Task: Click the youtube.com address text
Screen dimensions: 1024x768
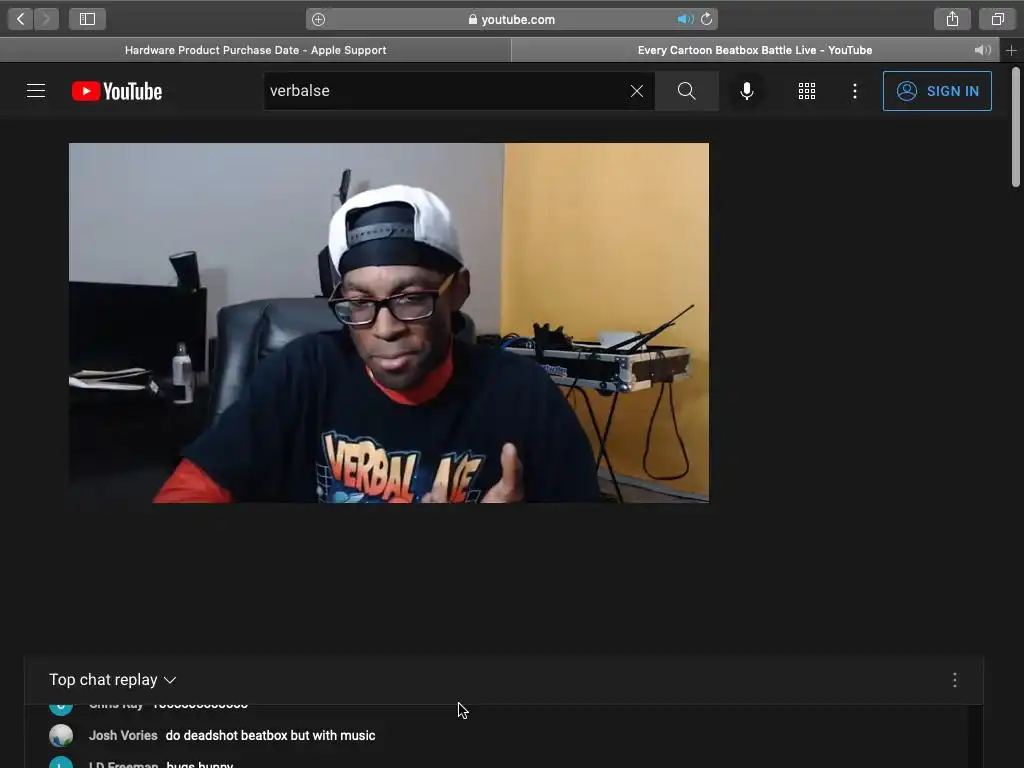Action: click(x=518, y=20)
